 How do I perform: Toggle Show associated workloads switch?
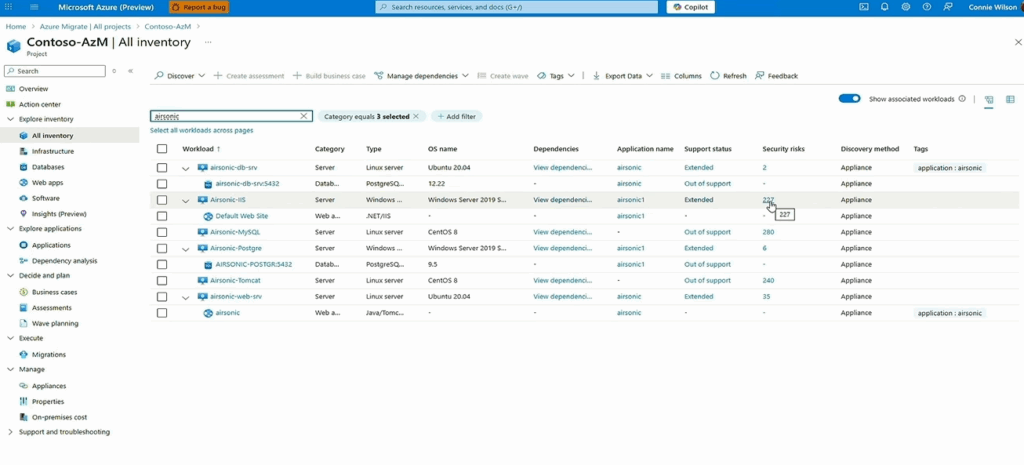coord(849,99)
